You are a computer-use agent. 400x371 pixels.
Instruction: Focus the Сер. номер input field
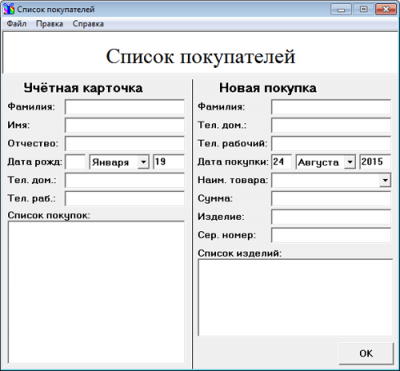click(331, 235)
